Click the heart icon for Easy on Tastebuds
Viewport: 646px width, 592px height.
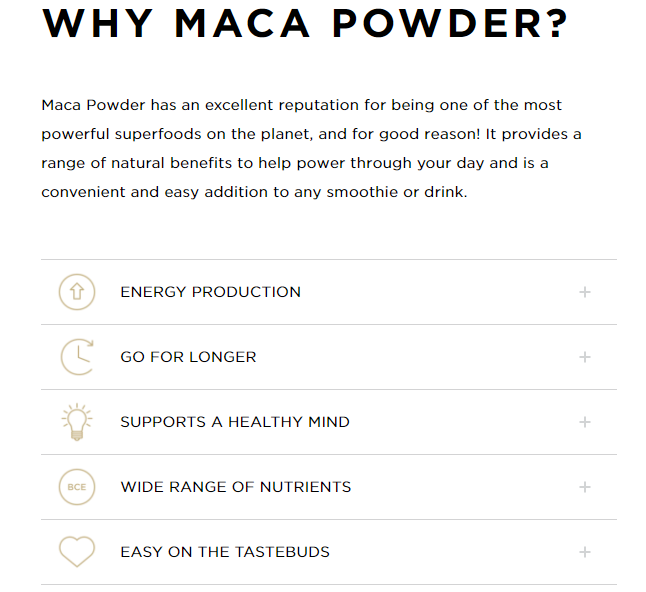(77, 552)
